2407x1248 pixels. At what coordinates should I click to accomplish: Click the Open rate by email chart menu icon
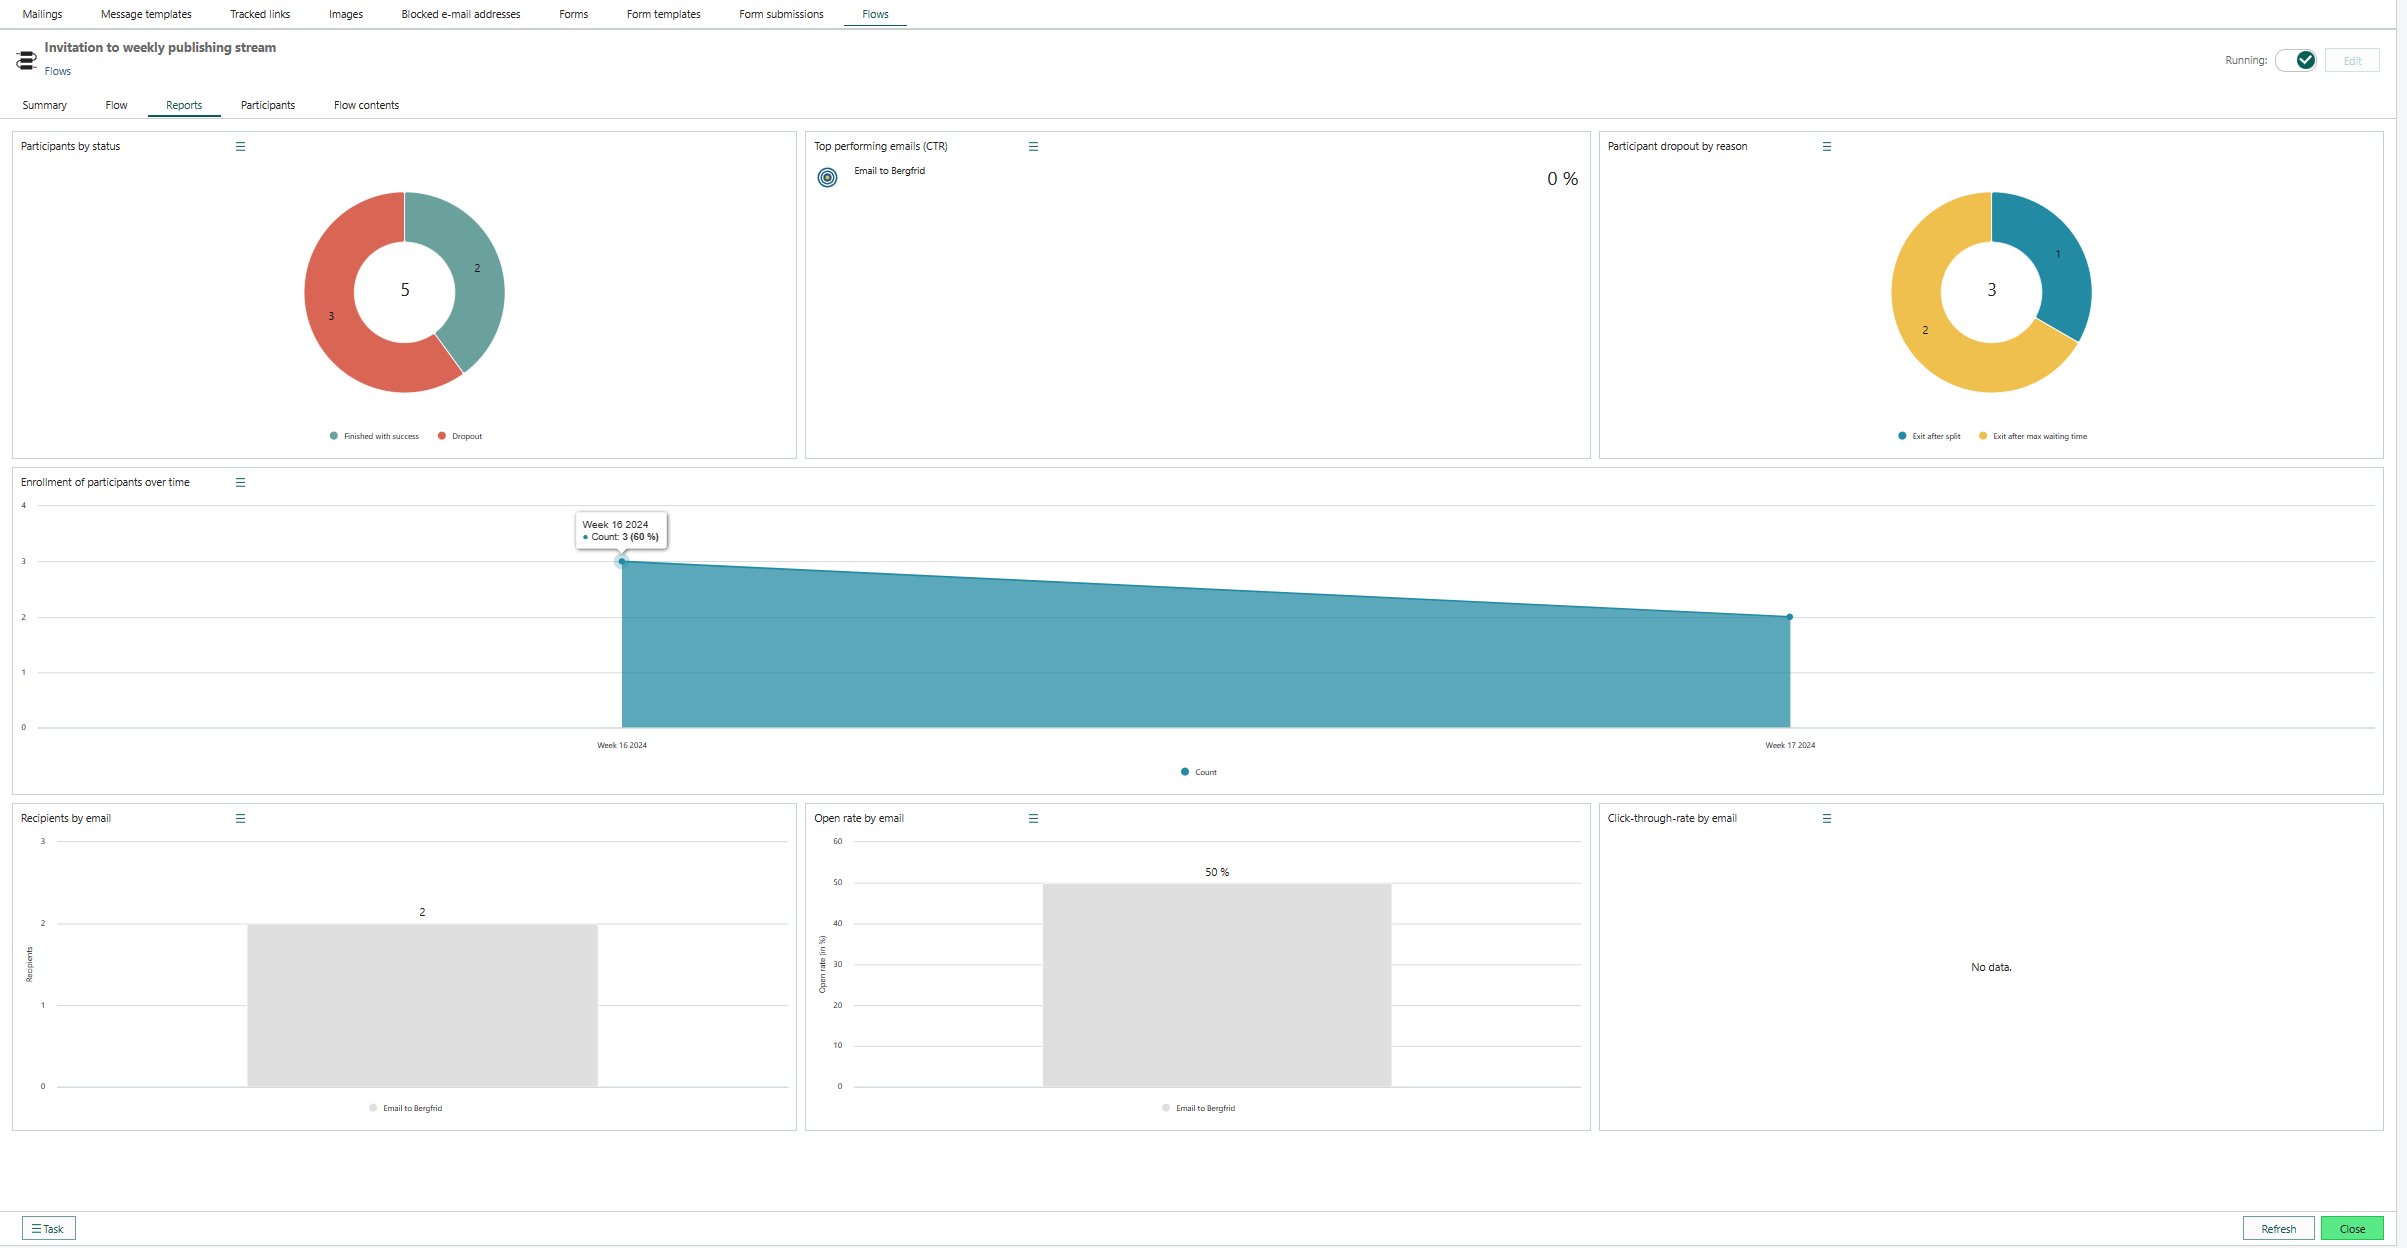coord(1032,817)
